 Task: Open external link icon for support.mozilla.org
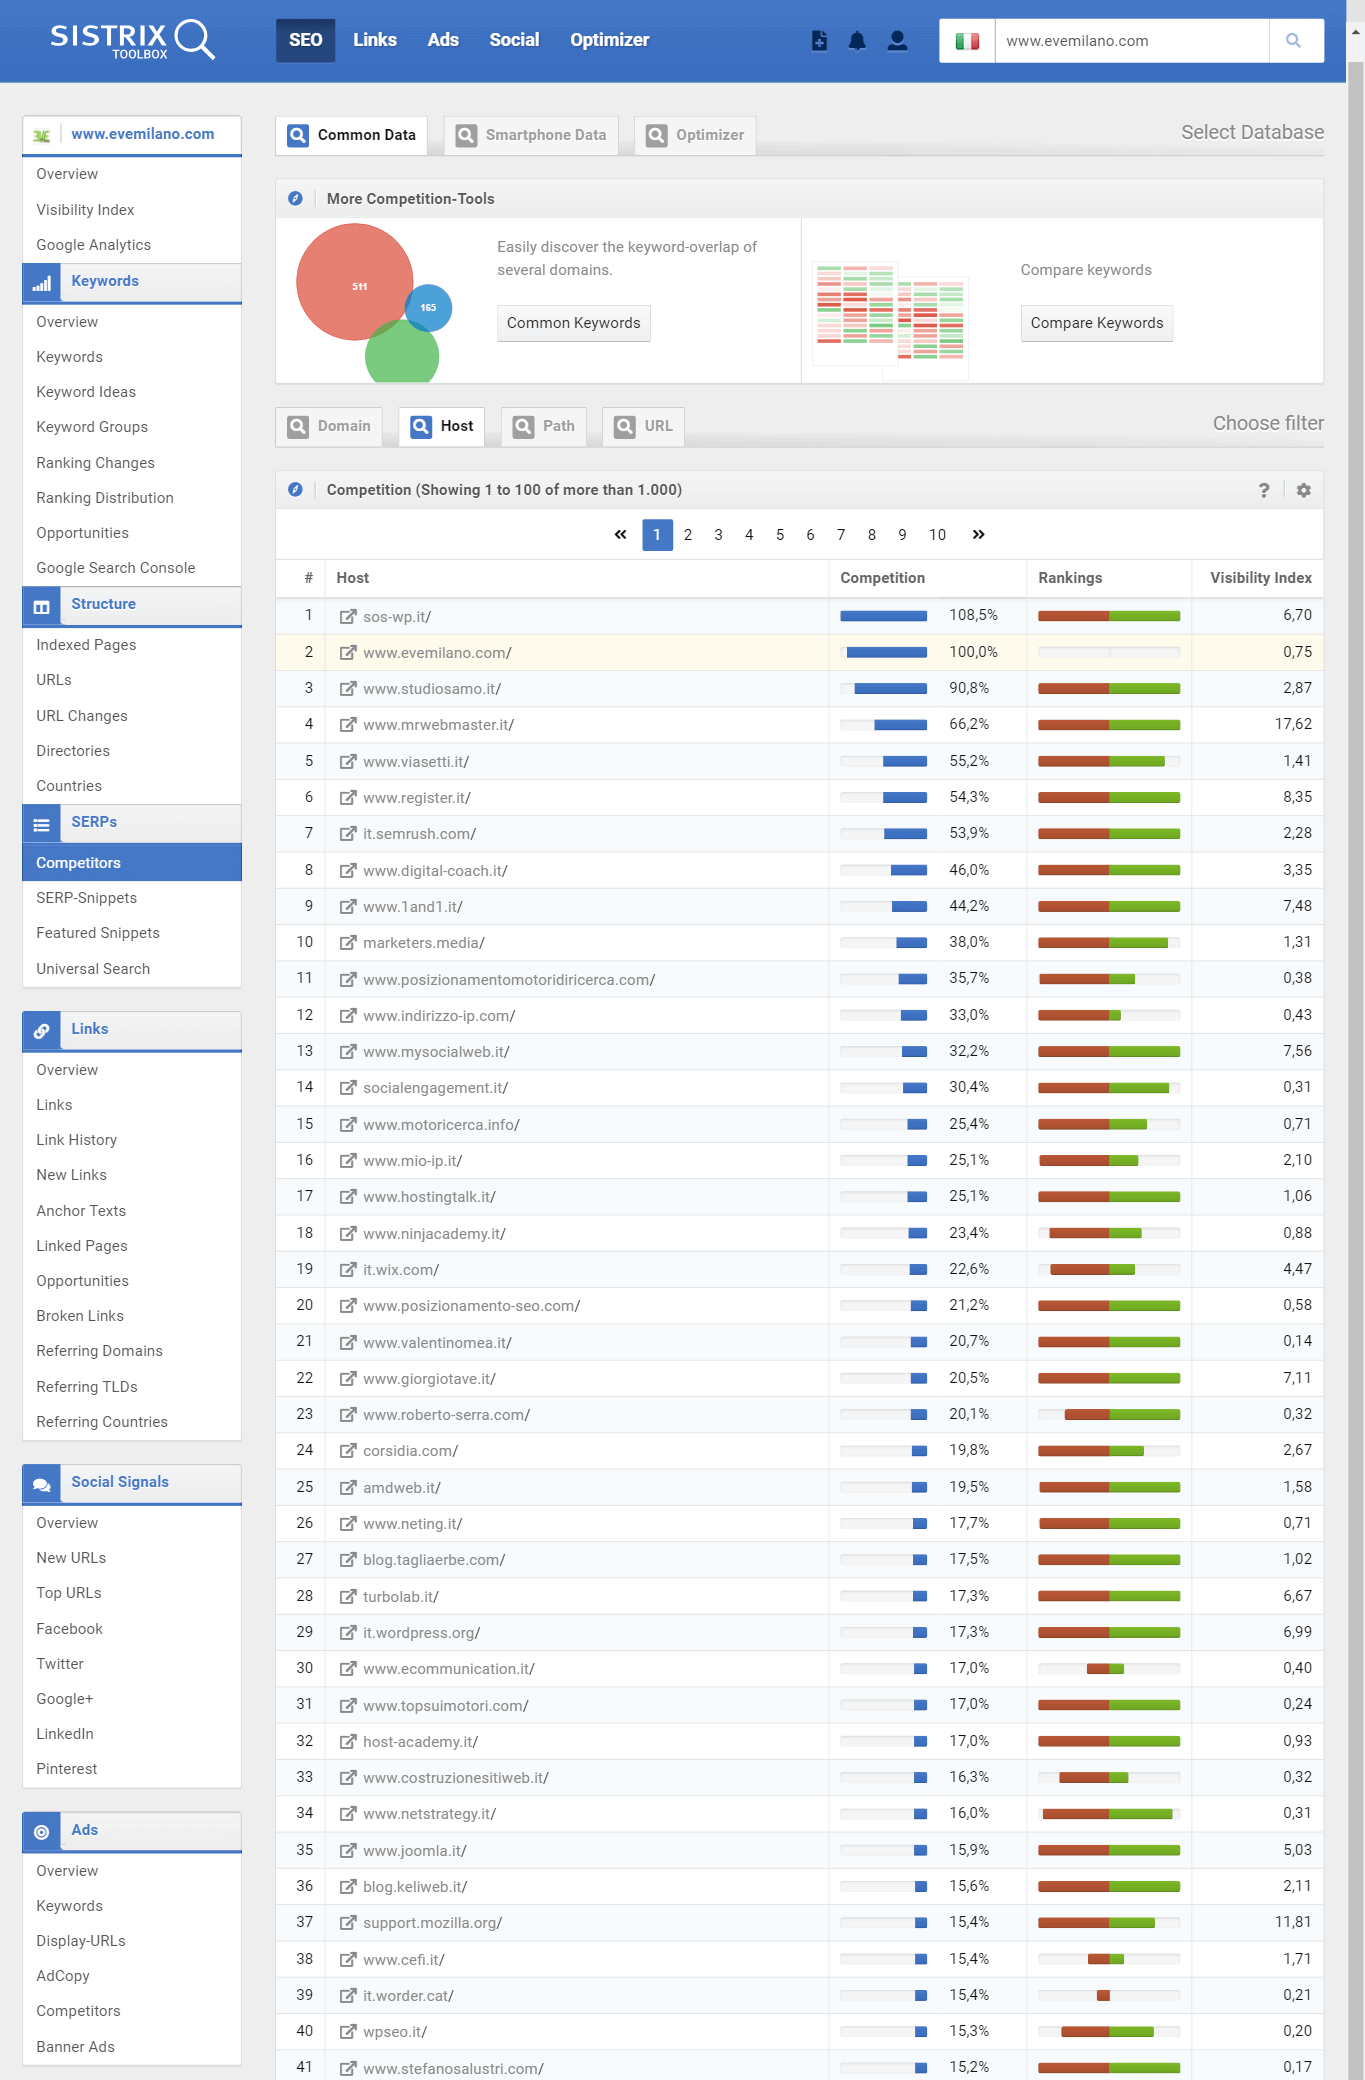(348, 1923)
